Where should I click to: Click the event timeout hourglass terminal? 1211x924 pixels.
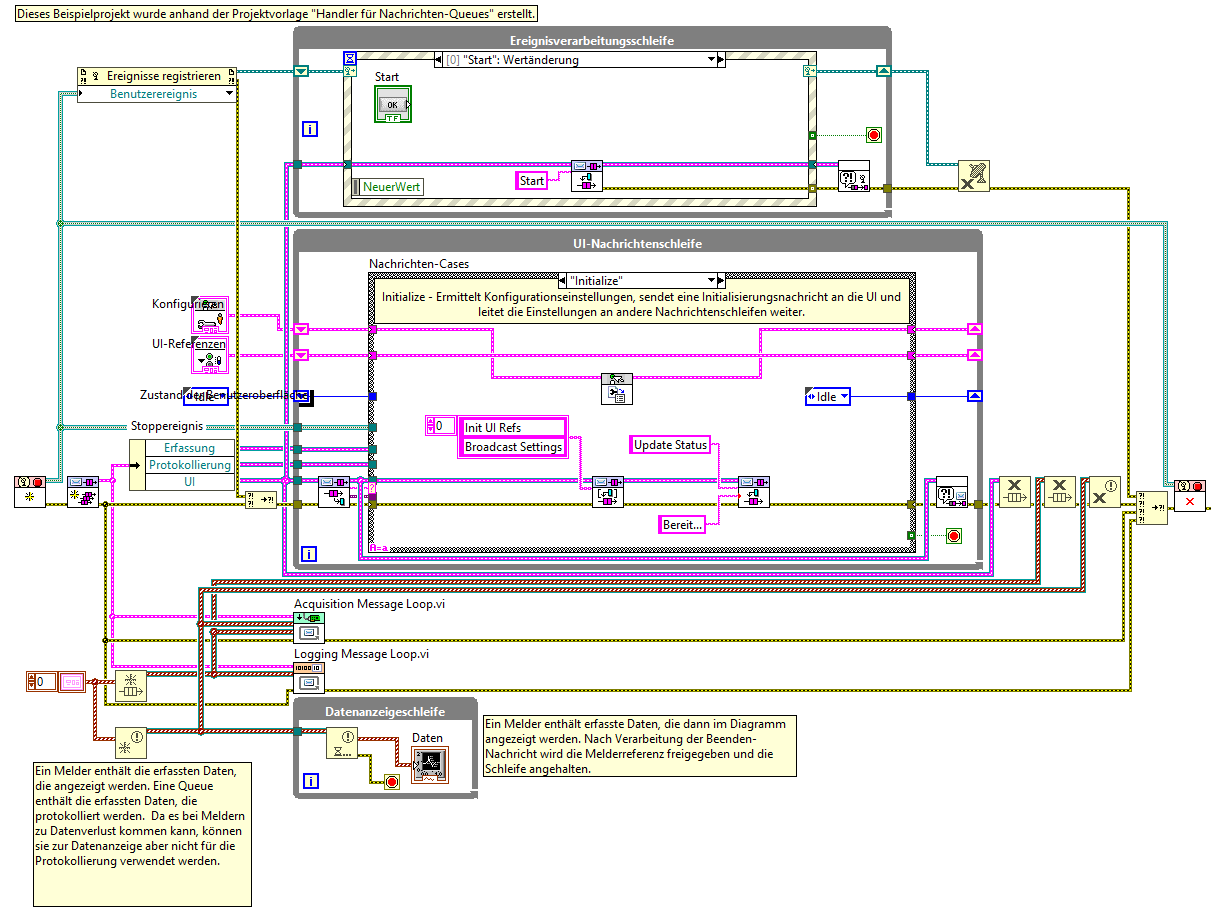[349, 58]
